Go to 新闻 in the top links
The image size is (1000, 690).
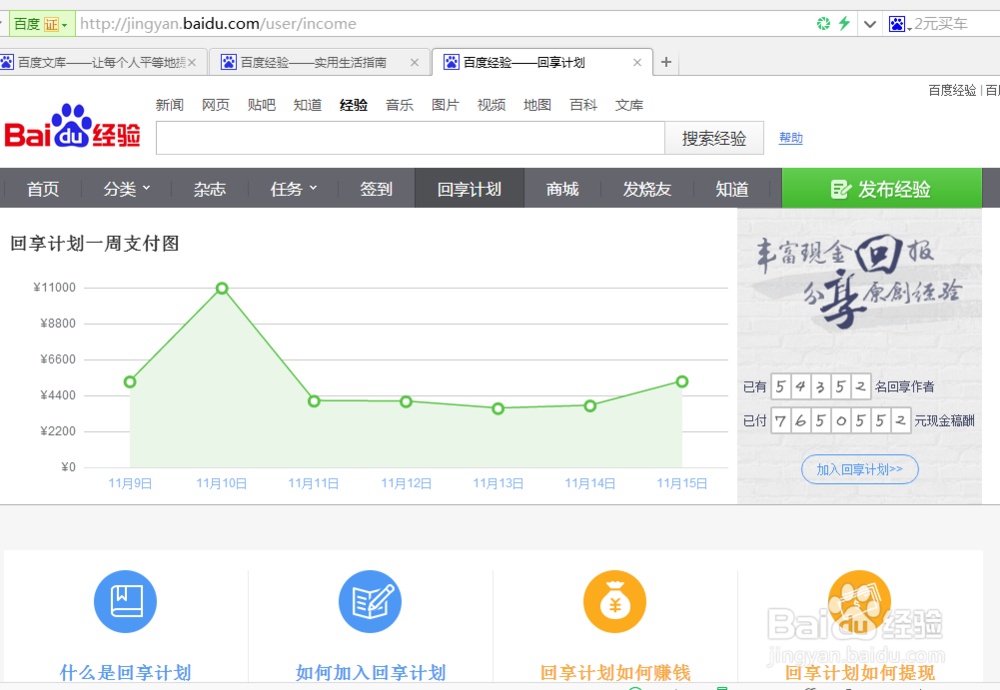[x=170, y=105]
